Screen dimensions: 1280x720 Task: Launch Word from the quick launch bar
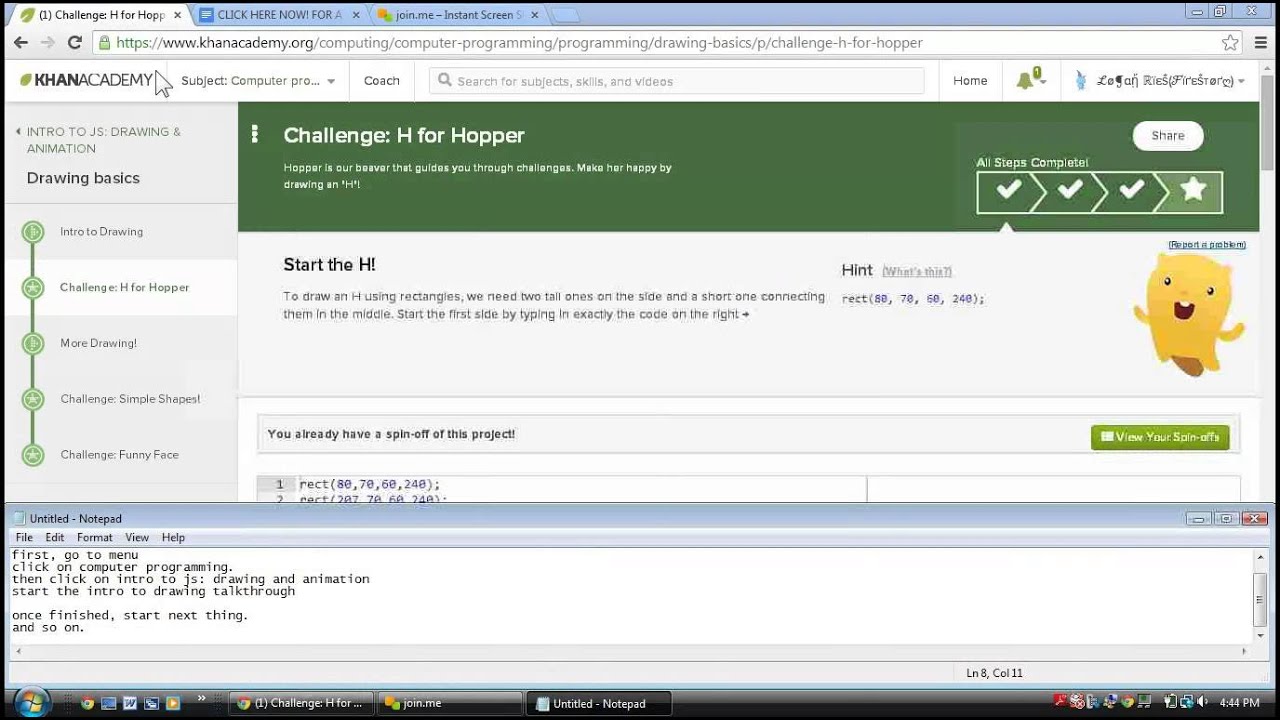tap(130, 703)
